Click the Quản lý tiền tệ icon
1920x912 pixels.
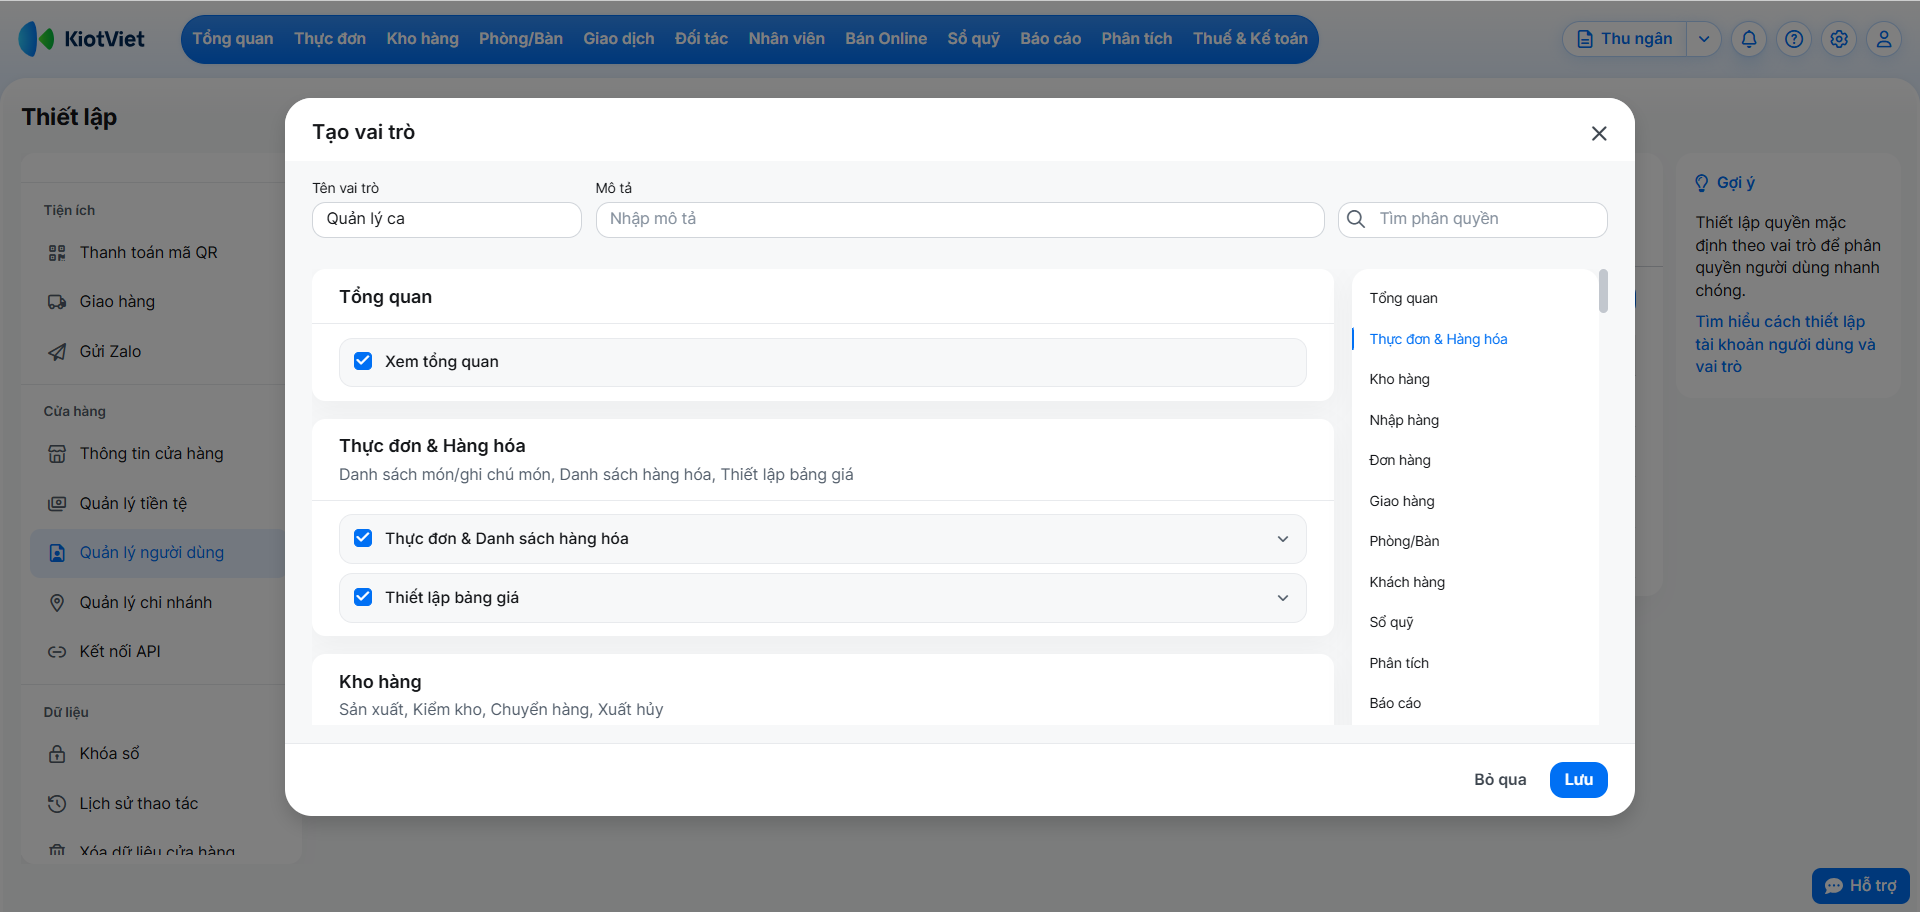57,504
